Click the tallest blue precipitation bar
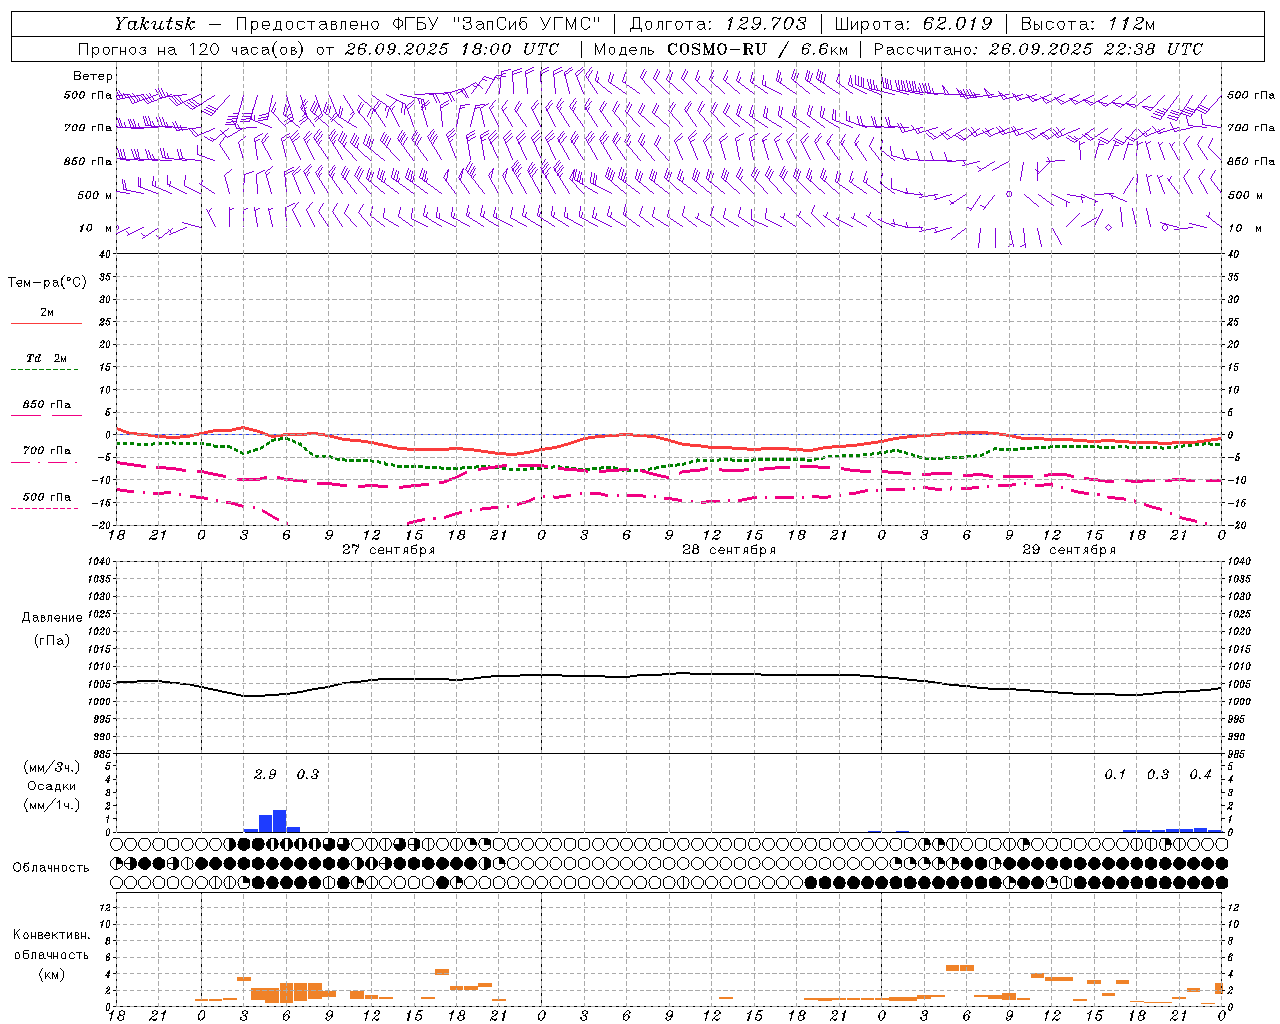 [280, 821]
